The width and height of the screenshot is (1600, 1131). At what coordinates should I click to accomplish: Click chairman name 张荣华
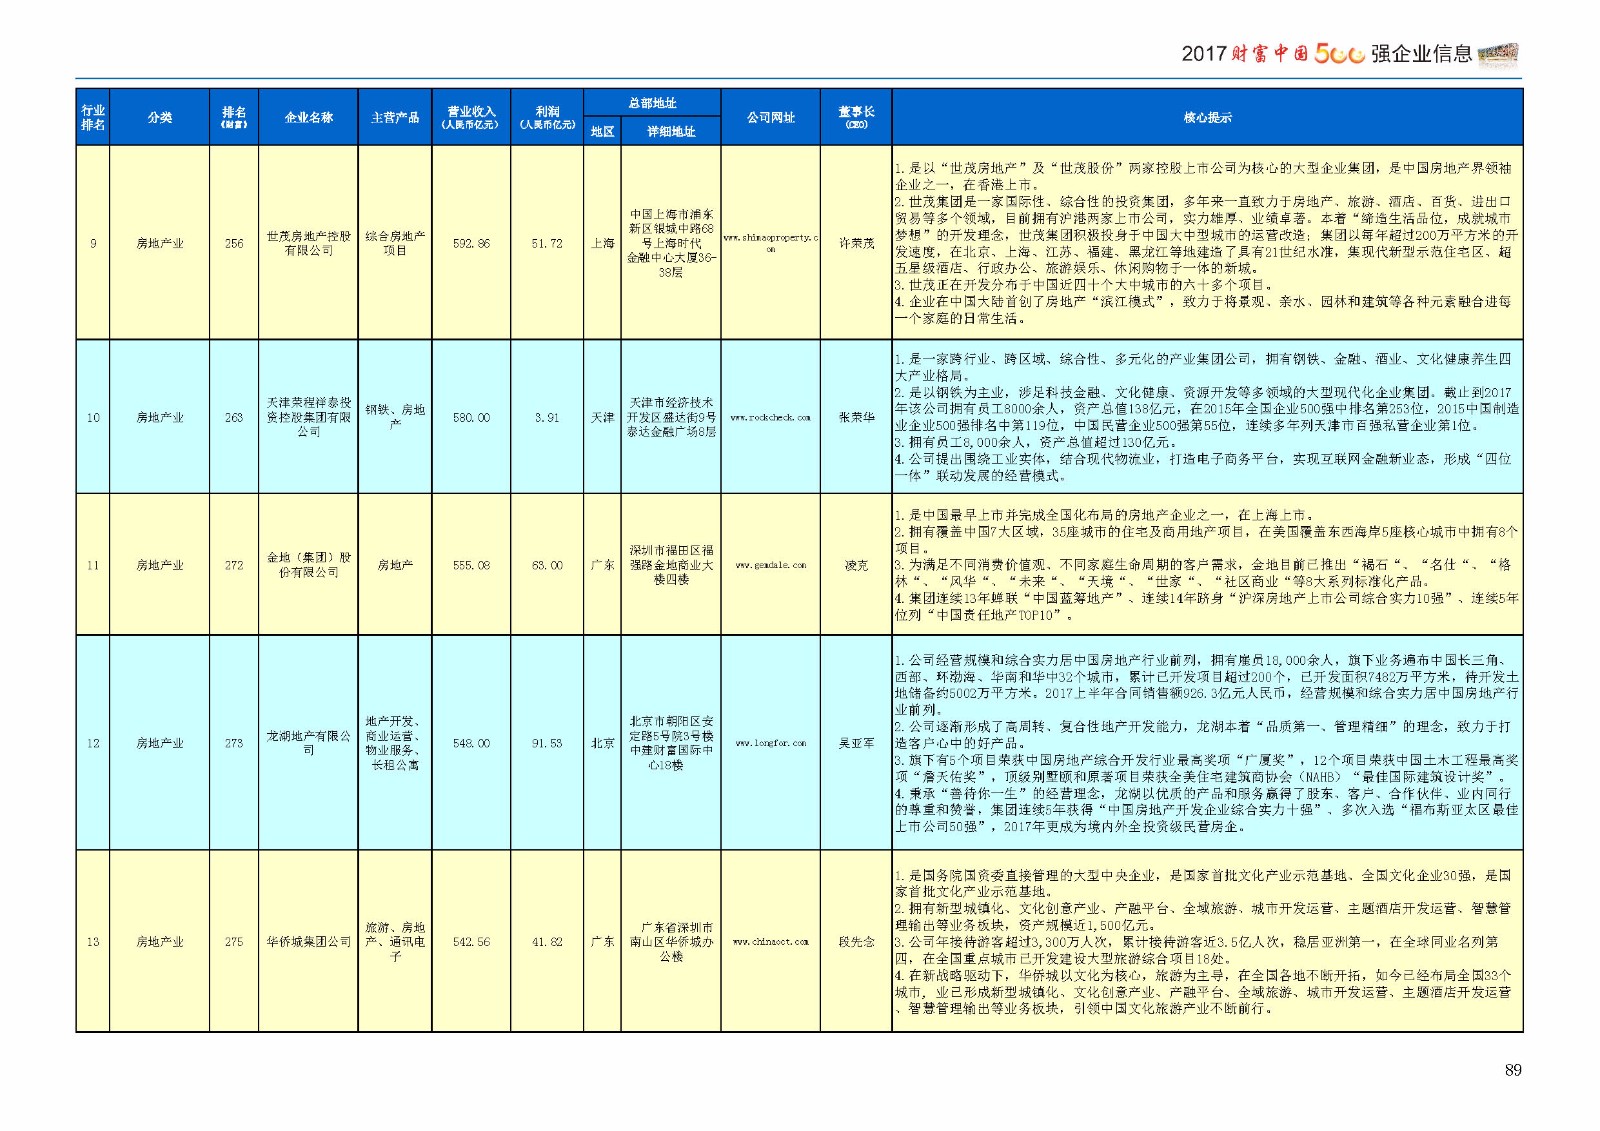click(x=856, y=417)
